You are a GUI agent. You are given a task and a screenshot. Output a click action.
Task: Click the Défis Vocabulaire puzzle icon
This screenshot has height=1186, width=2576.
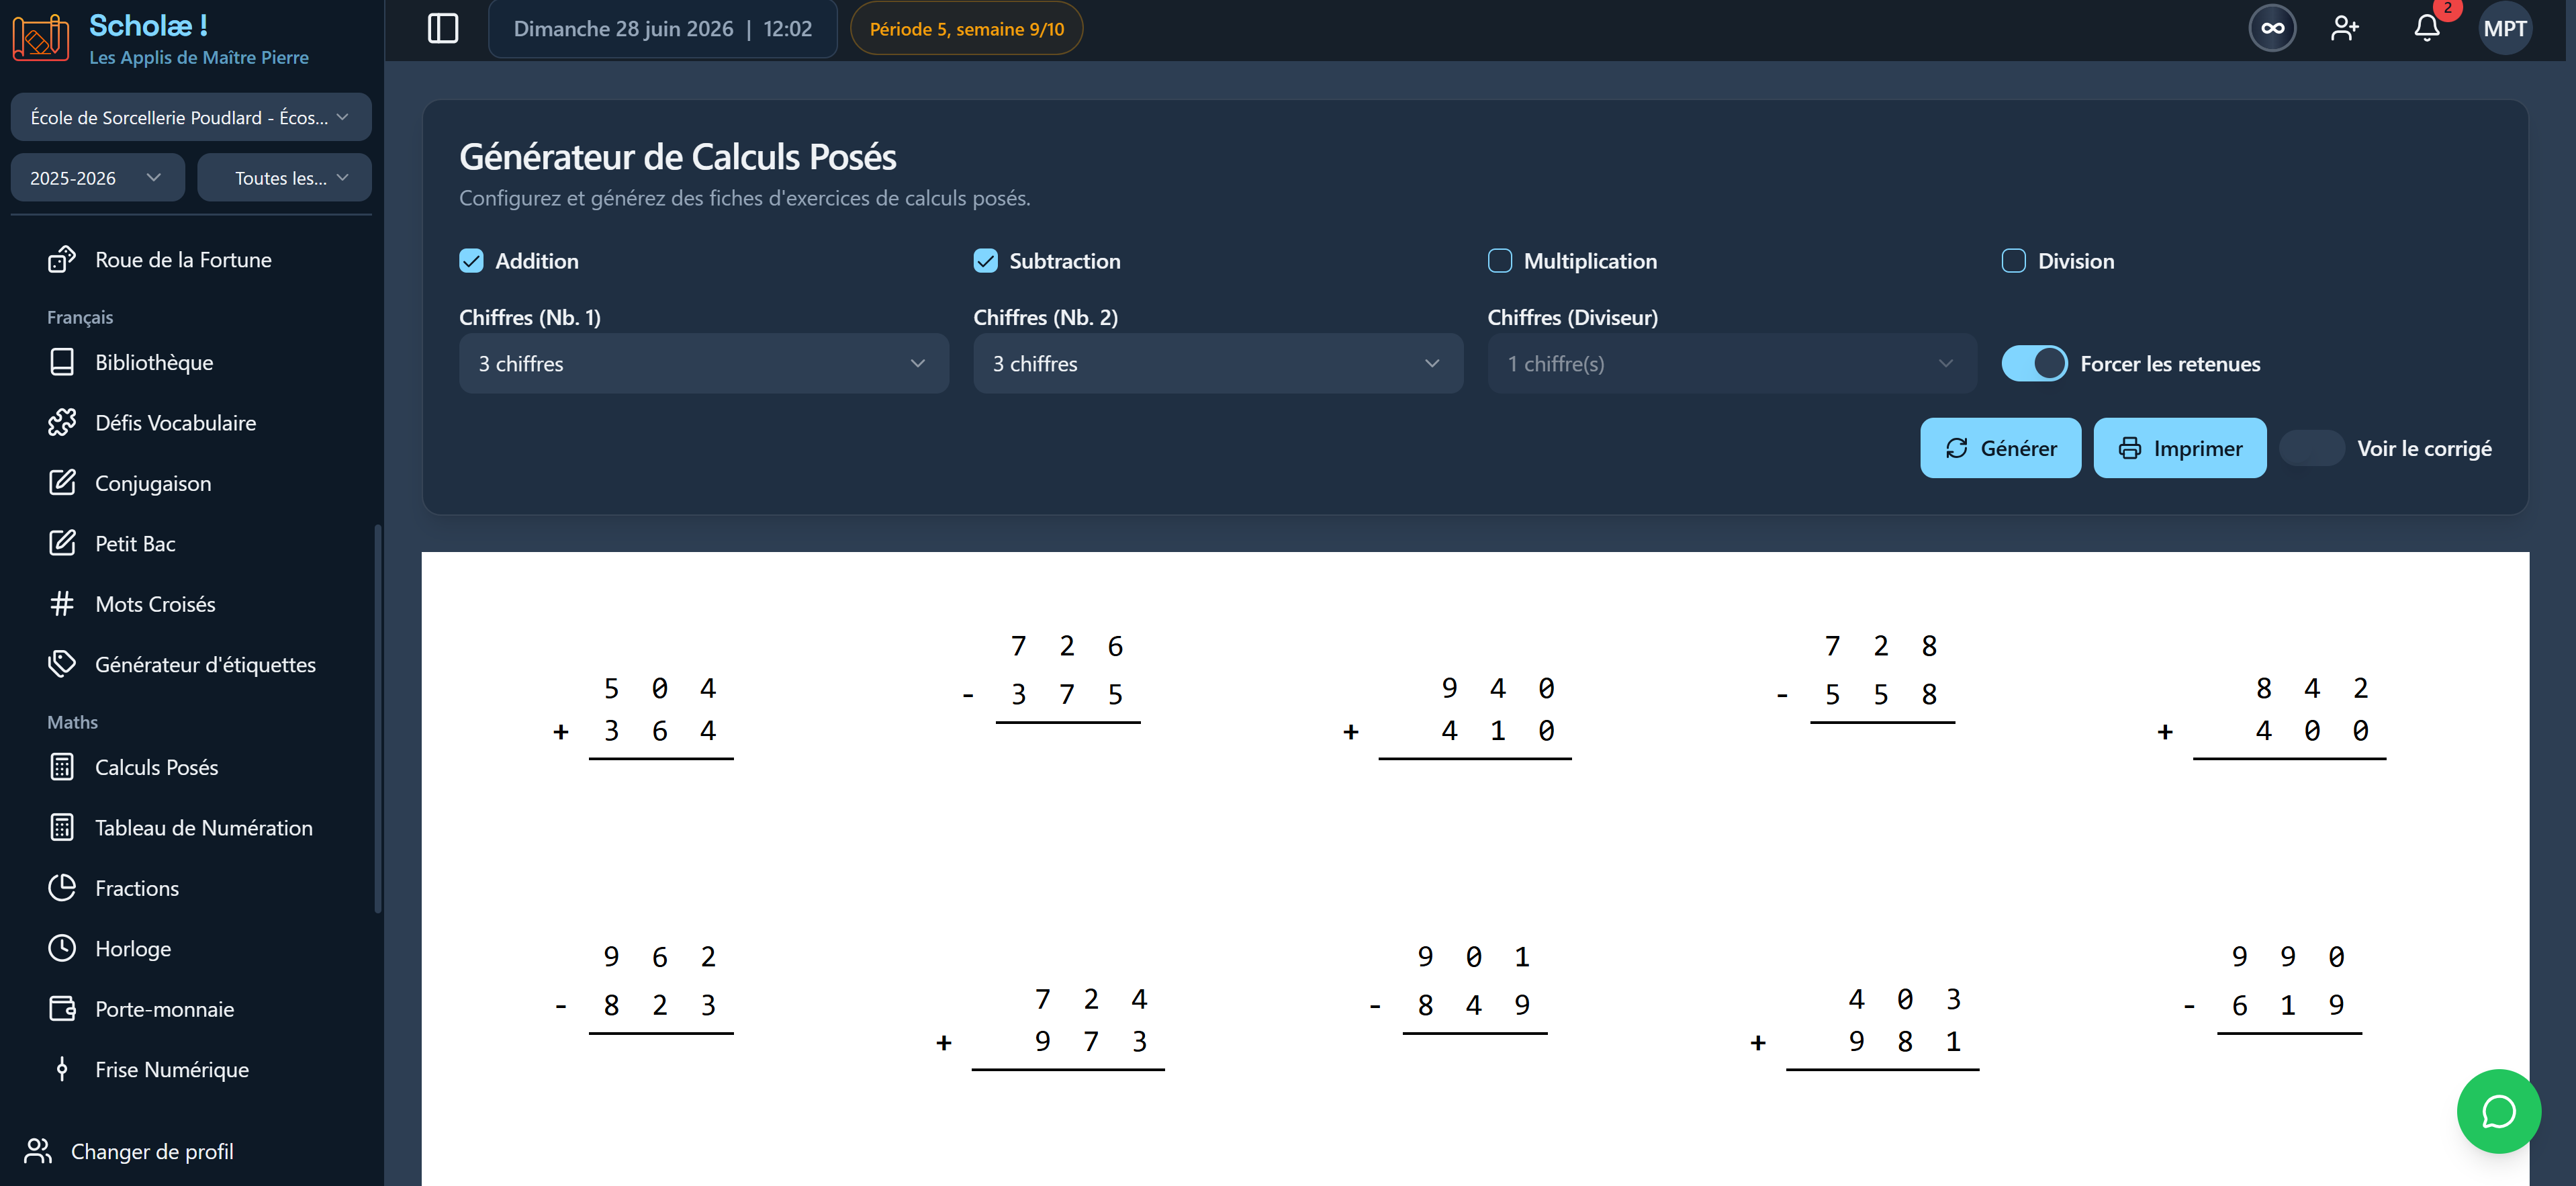[x=62, y=423]
